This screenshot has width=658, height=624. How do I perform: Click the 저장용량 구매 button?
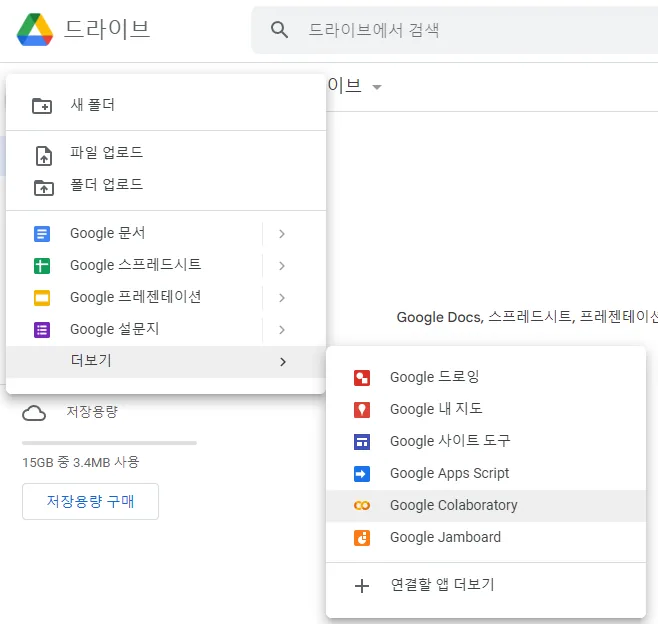[x=90, y=501]
